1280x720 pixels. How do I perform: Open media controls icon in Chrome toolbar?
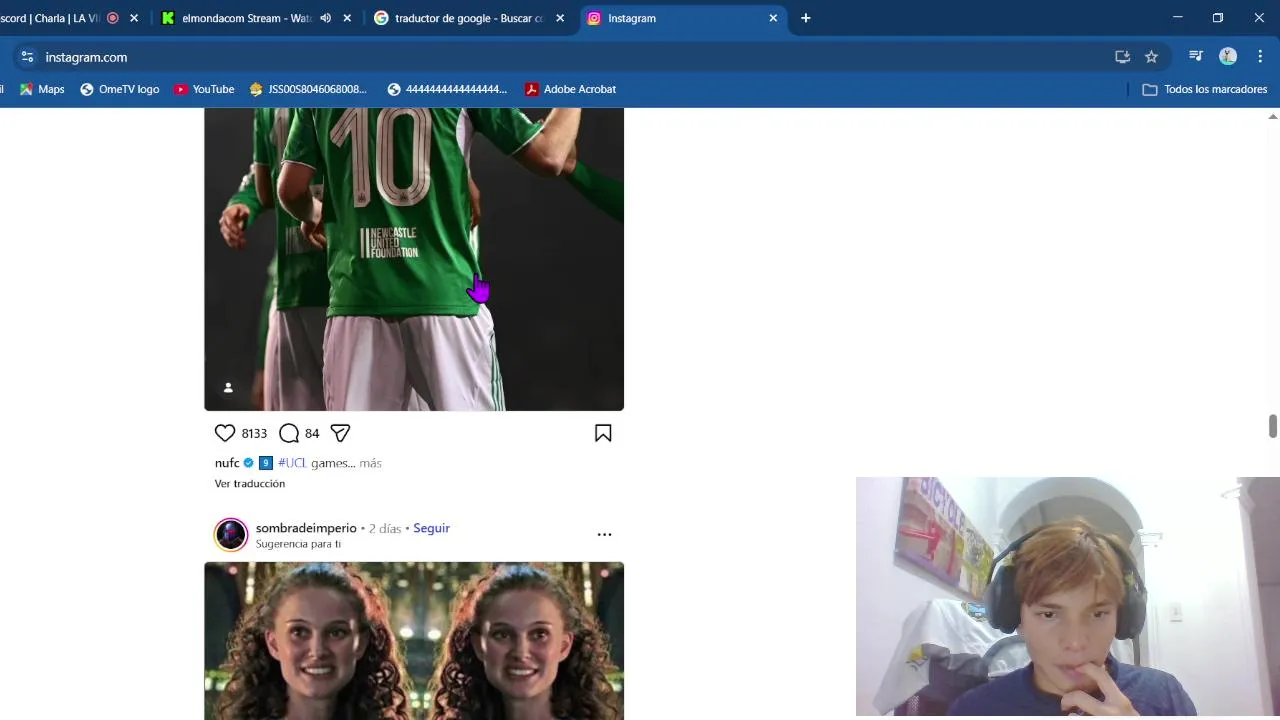(1195, 57)
